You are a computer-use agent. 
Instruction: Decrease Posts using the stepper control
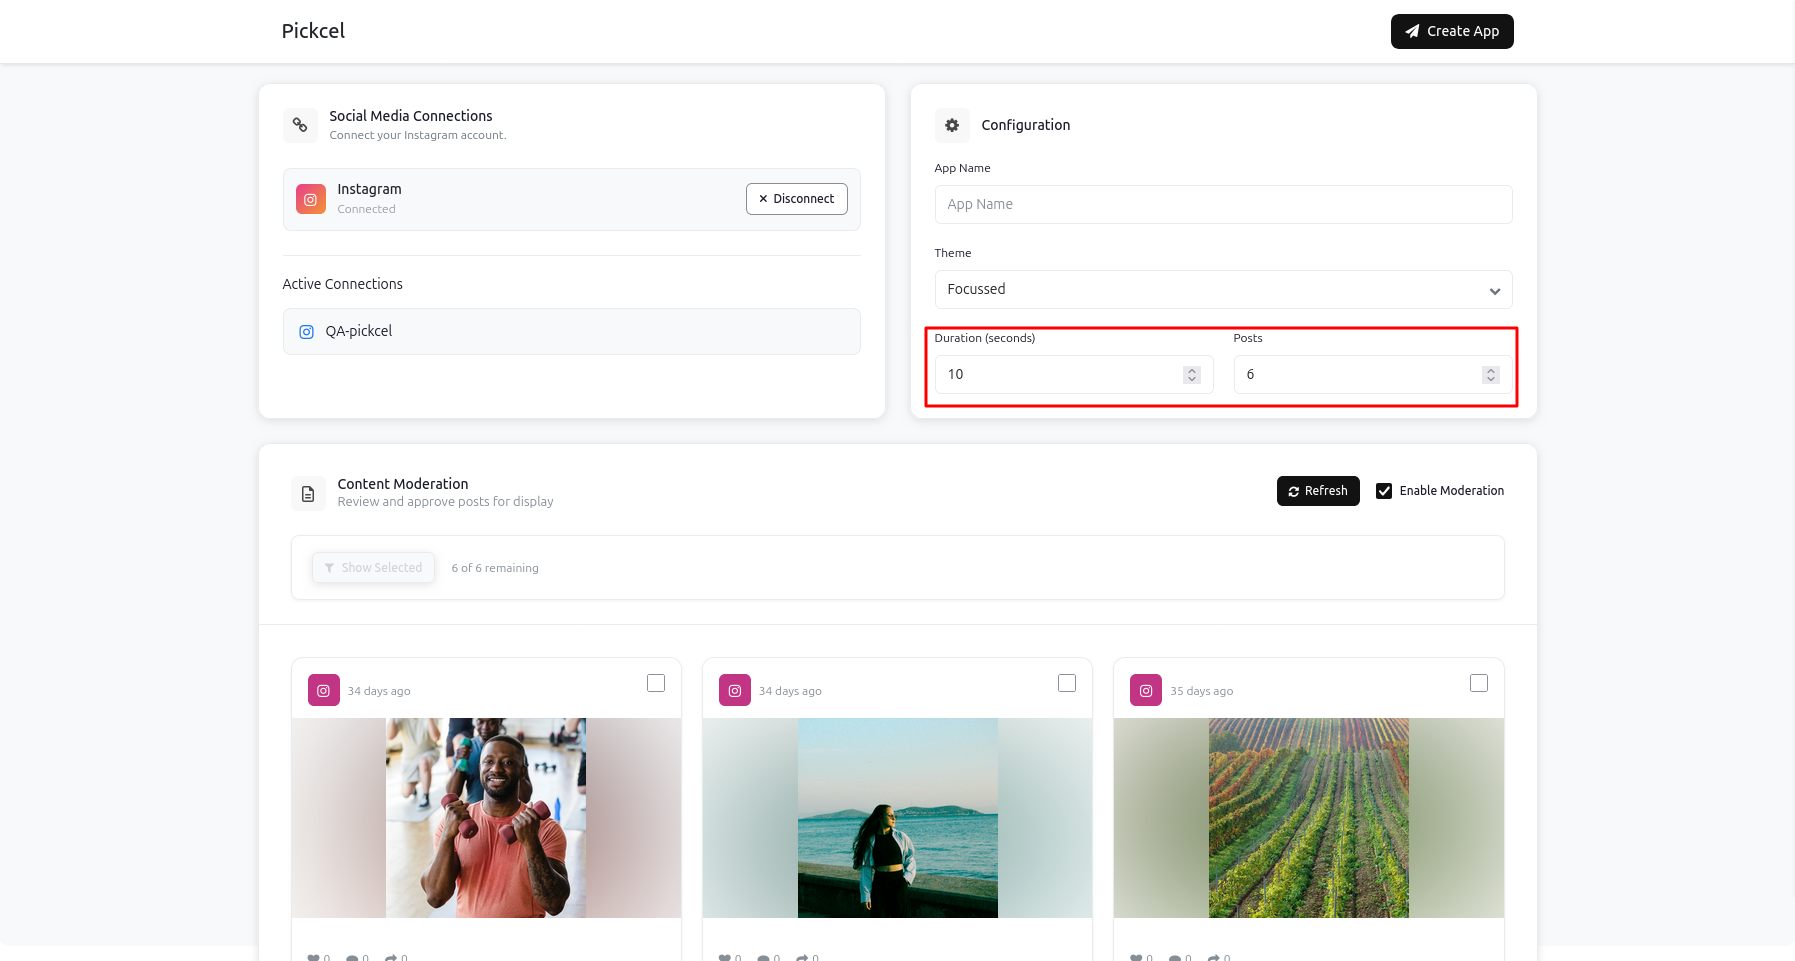pyautogui.click(x=1491, y=378)
